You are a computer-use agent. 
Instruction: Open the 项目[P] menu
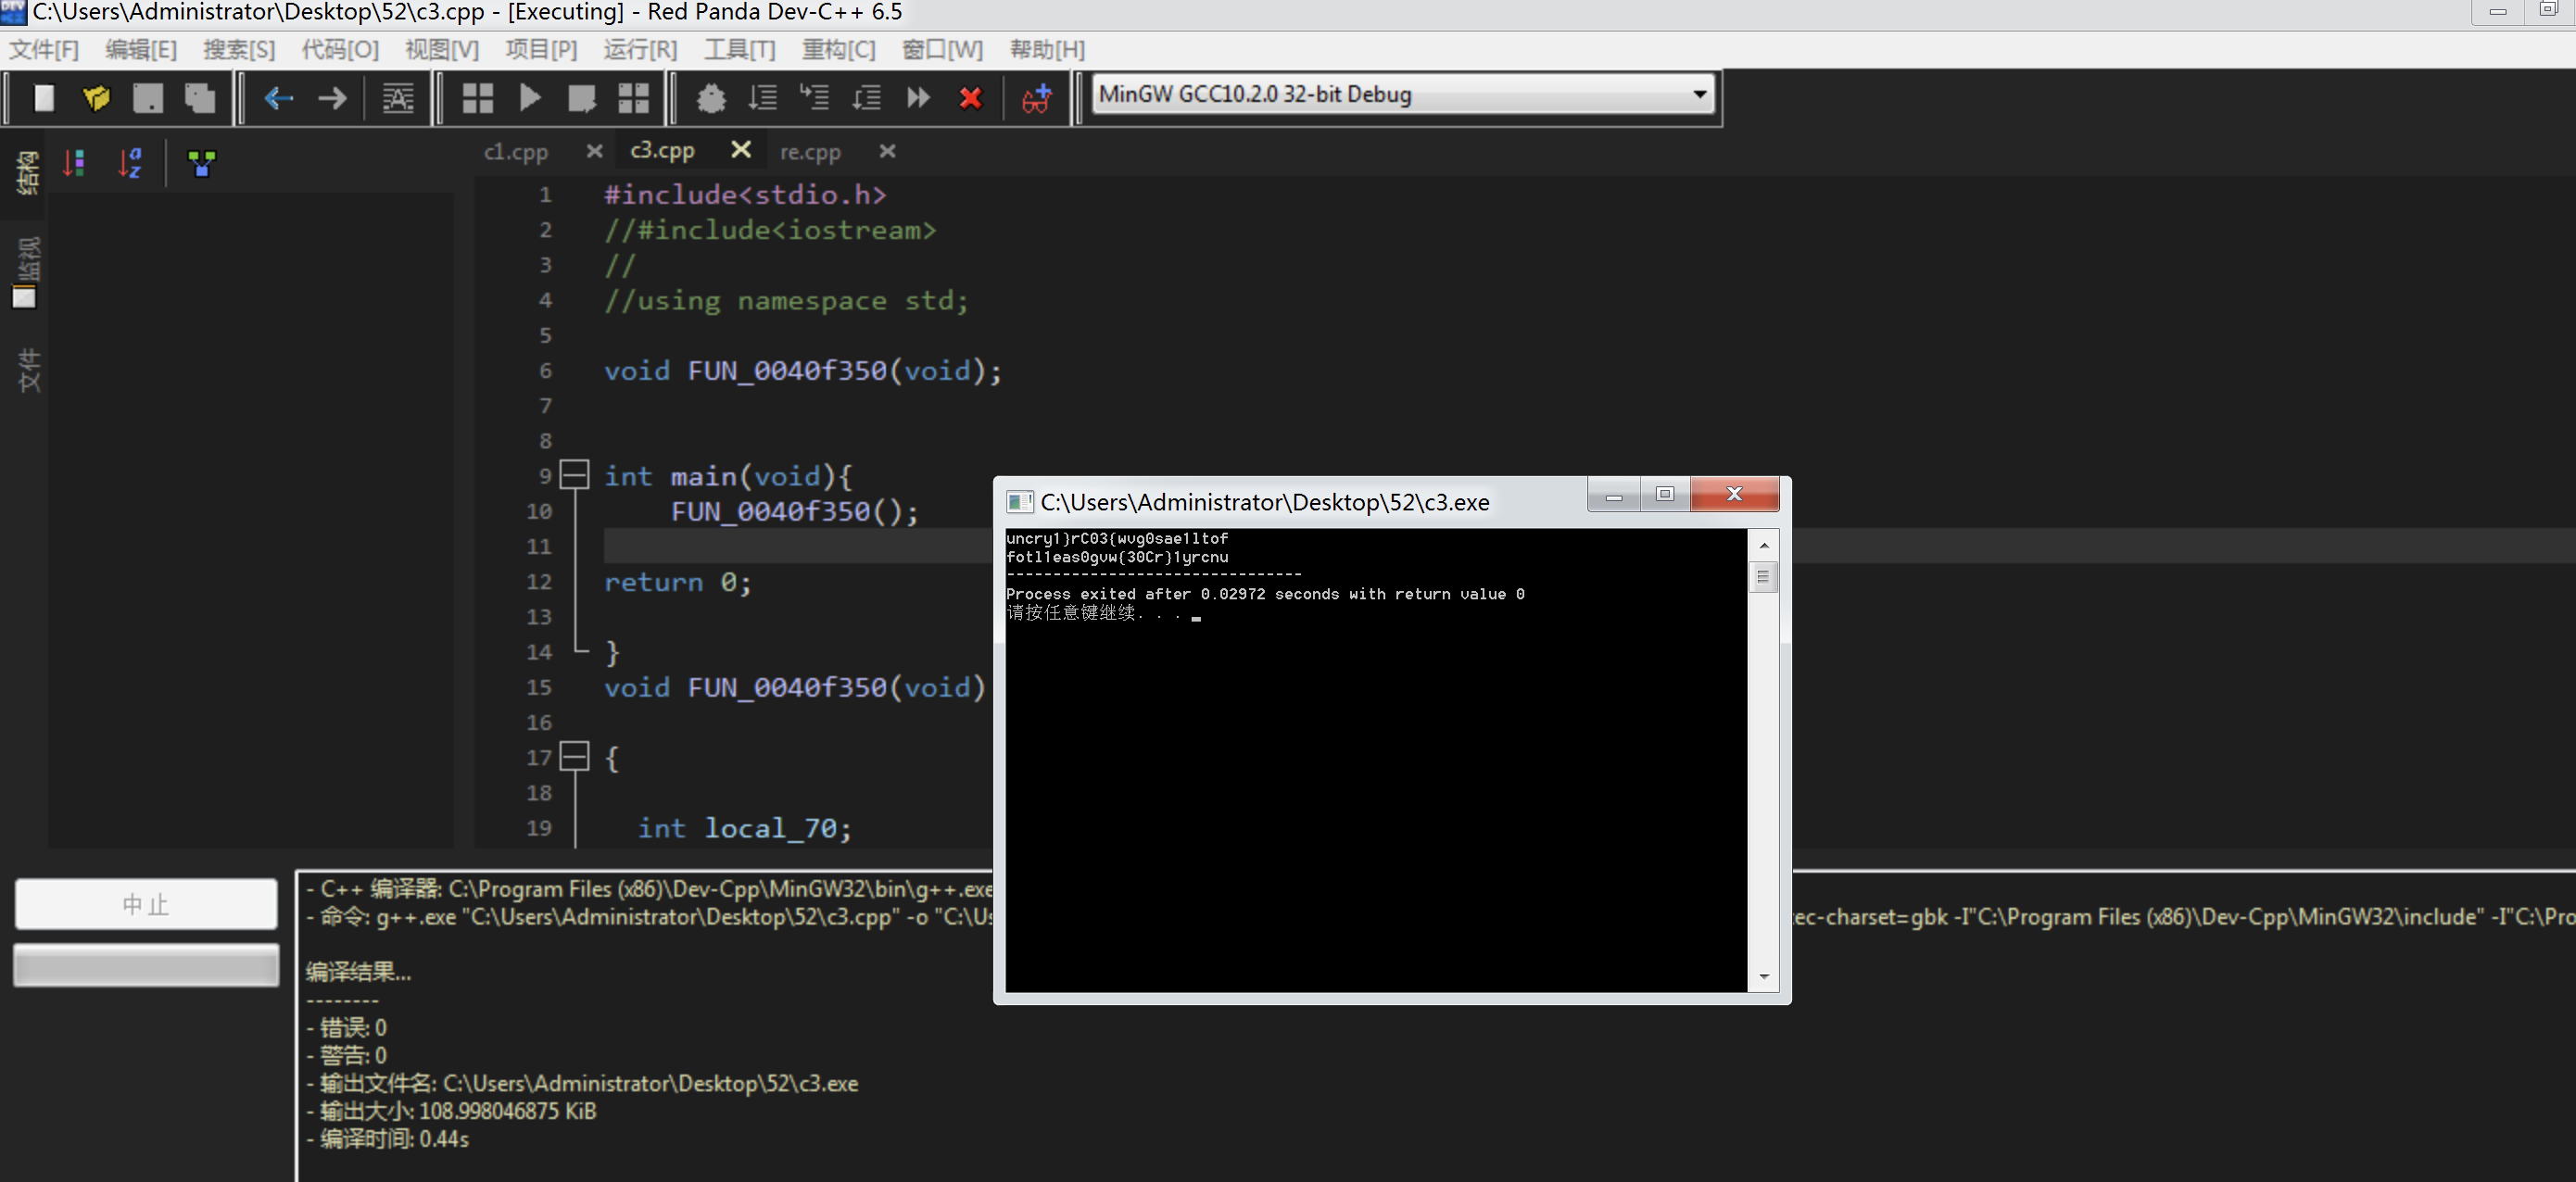(541, 49)
